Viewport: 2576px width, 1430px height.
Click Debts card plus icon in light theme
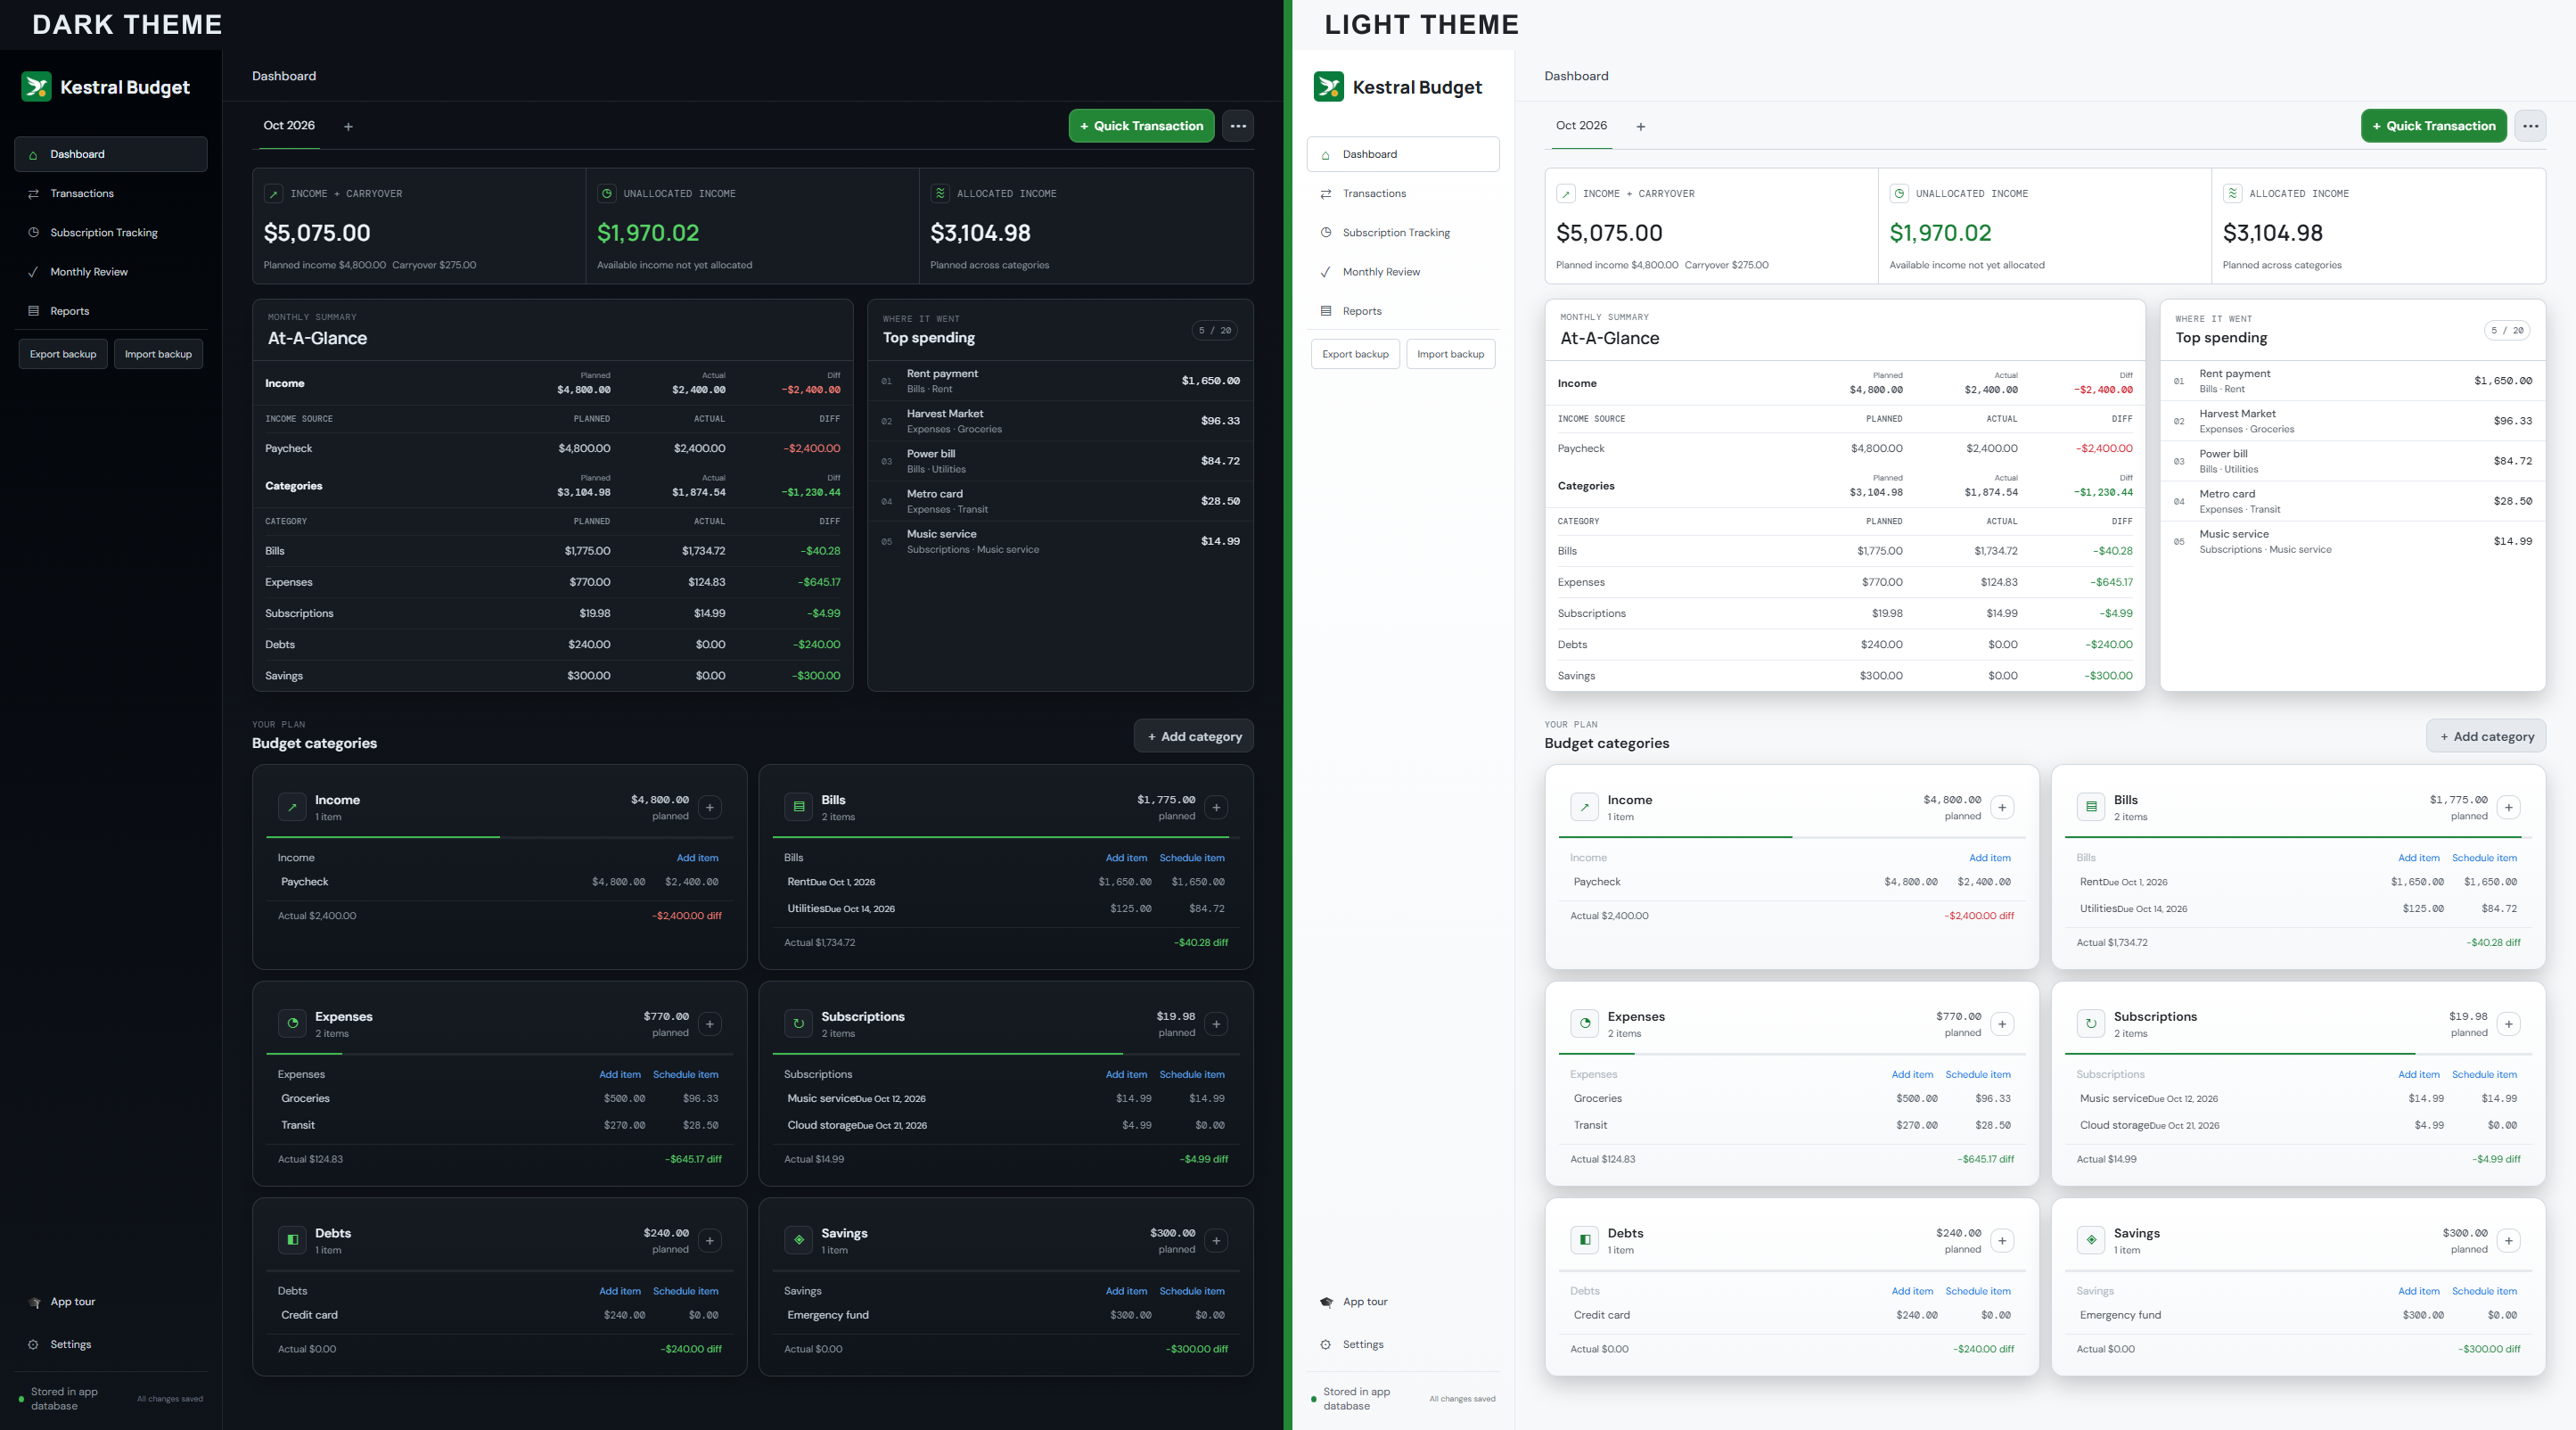click(x=2002, y=1241)
